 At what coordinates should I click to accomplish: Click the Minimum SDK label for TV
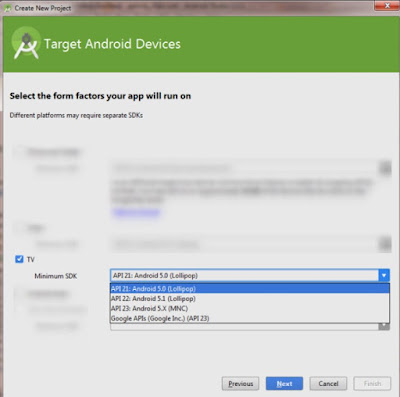pyautogui.click(x=56, y=276)
